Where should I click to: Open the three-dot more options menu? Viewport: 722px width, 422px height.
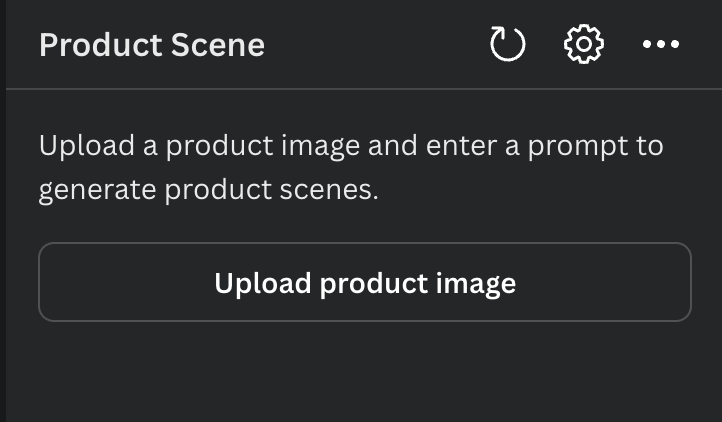click(x=661, y=44)
